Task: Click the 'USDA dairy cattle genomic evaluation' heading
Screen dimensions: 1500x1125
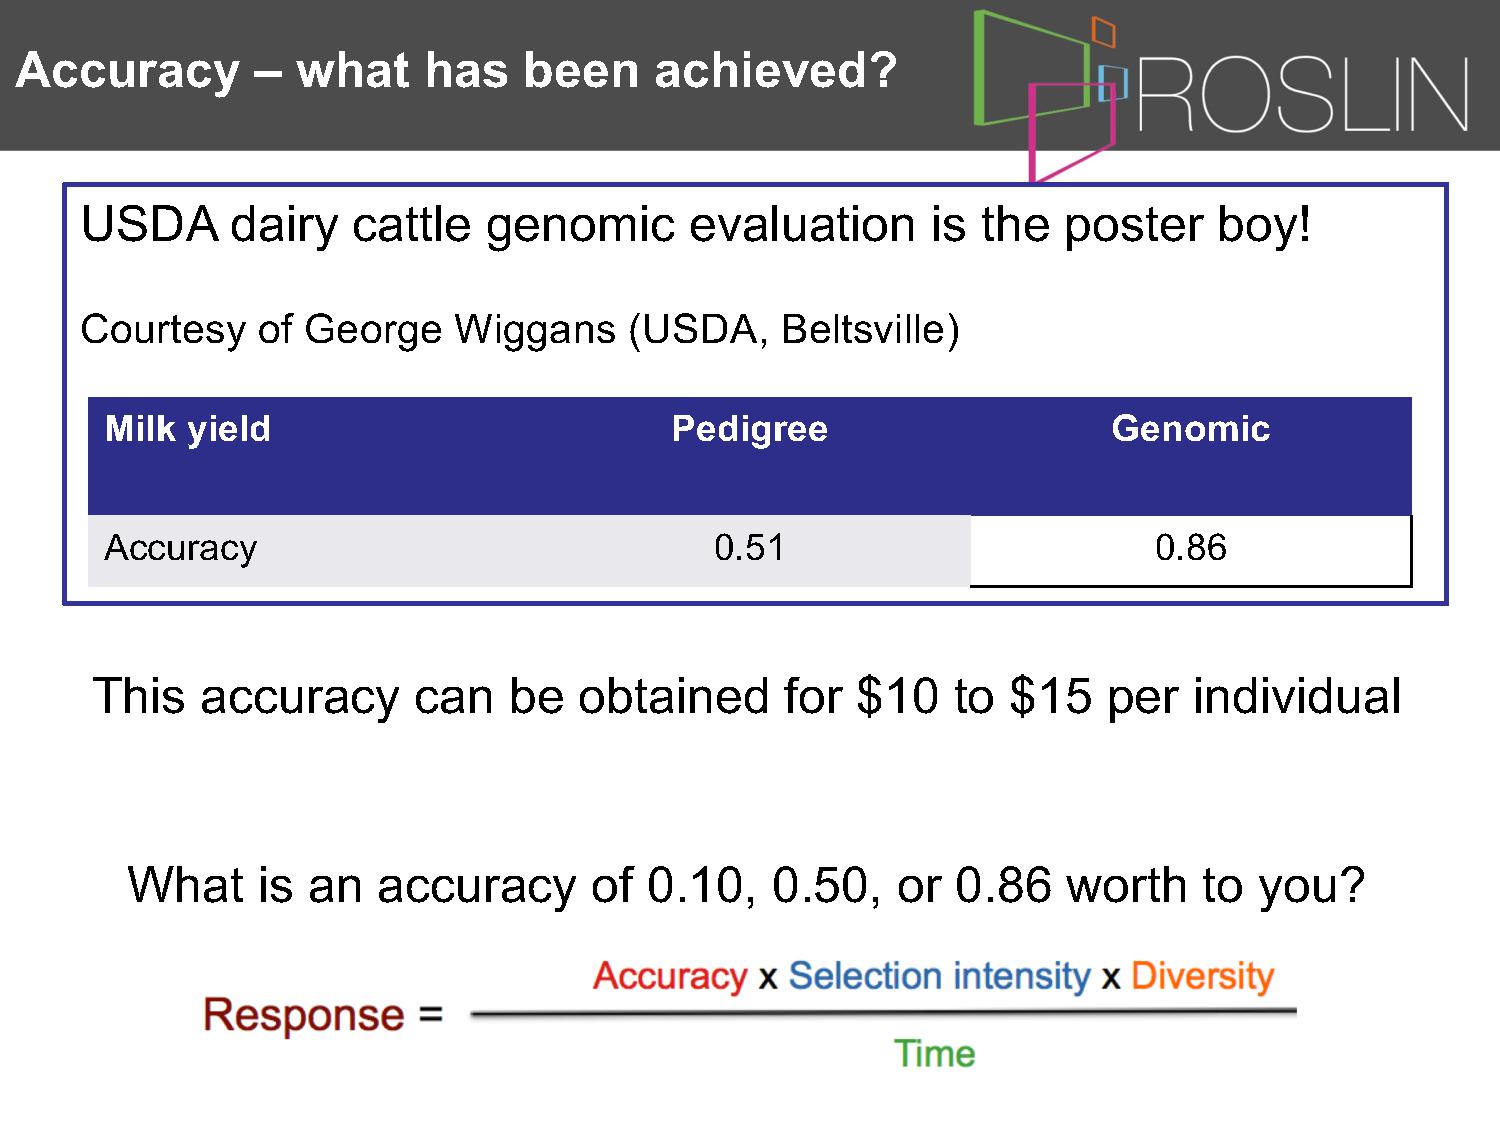Action: tap(696, 225)
